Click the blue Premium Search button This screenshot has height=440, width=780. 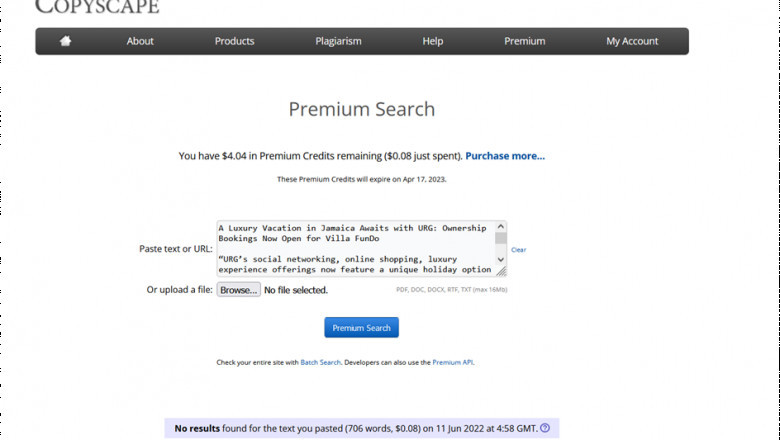point(361,328)
